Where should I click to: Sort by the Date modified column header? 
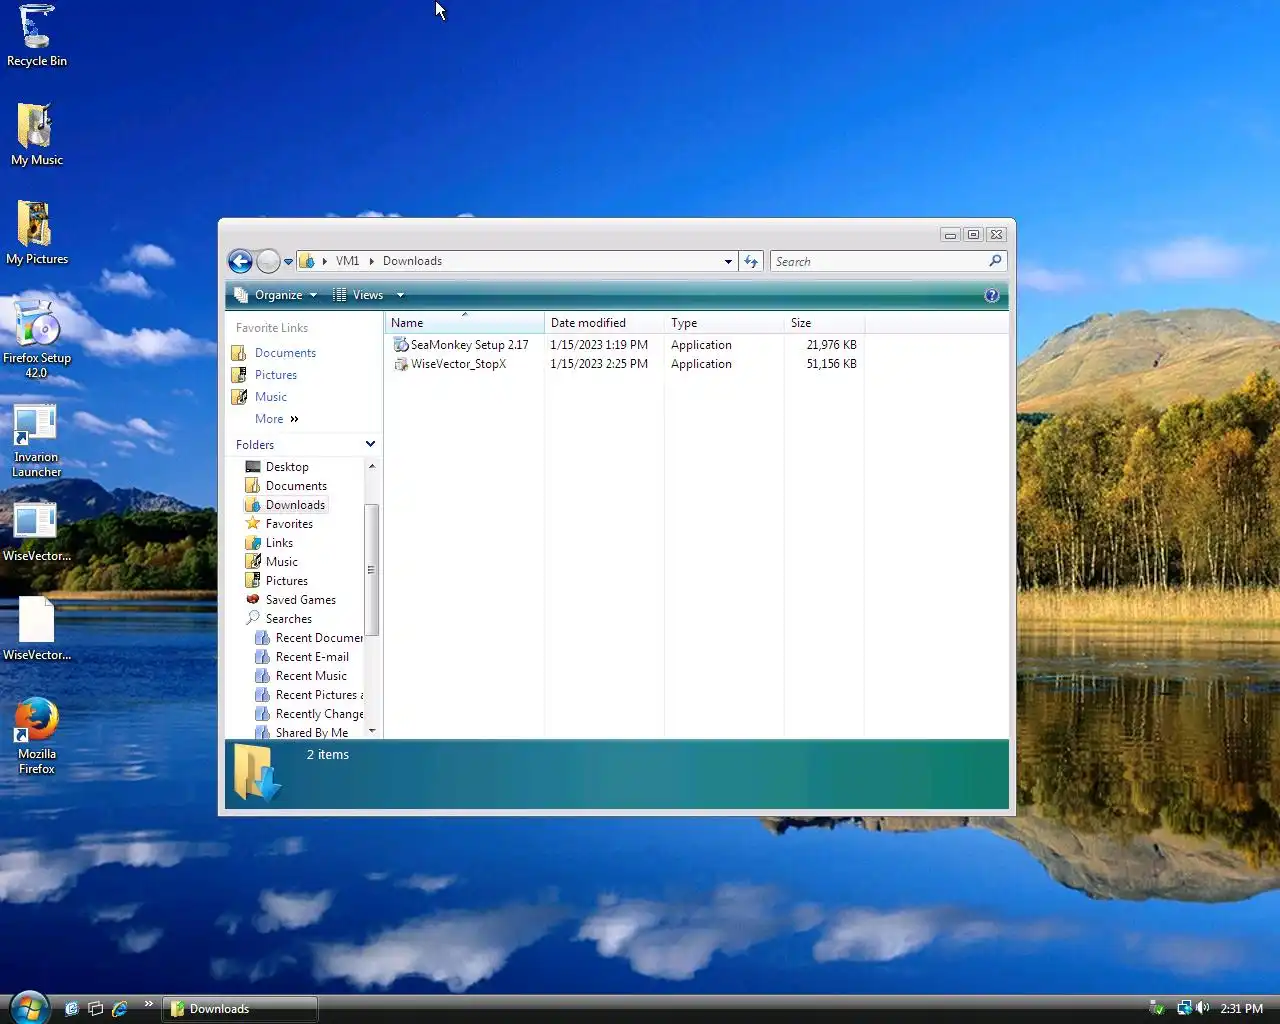pos(604,323)
